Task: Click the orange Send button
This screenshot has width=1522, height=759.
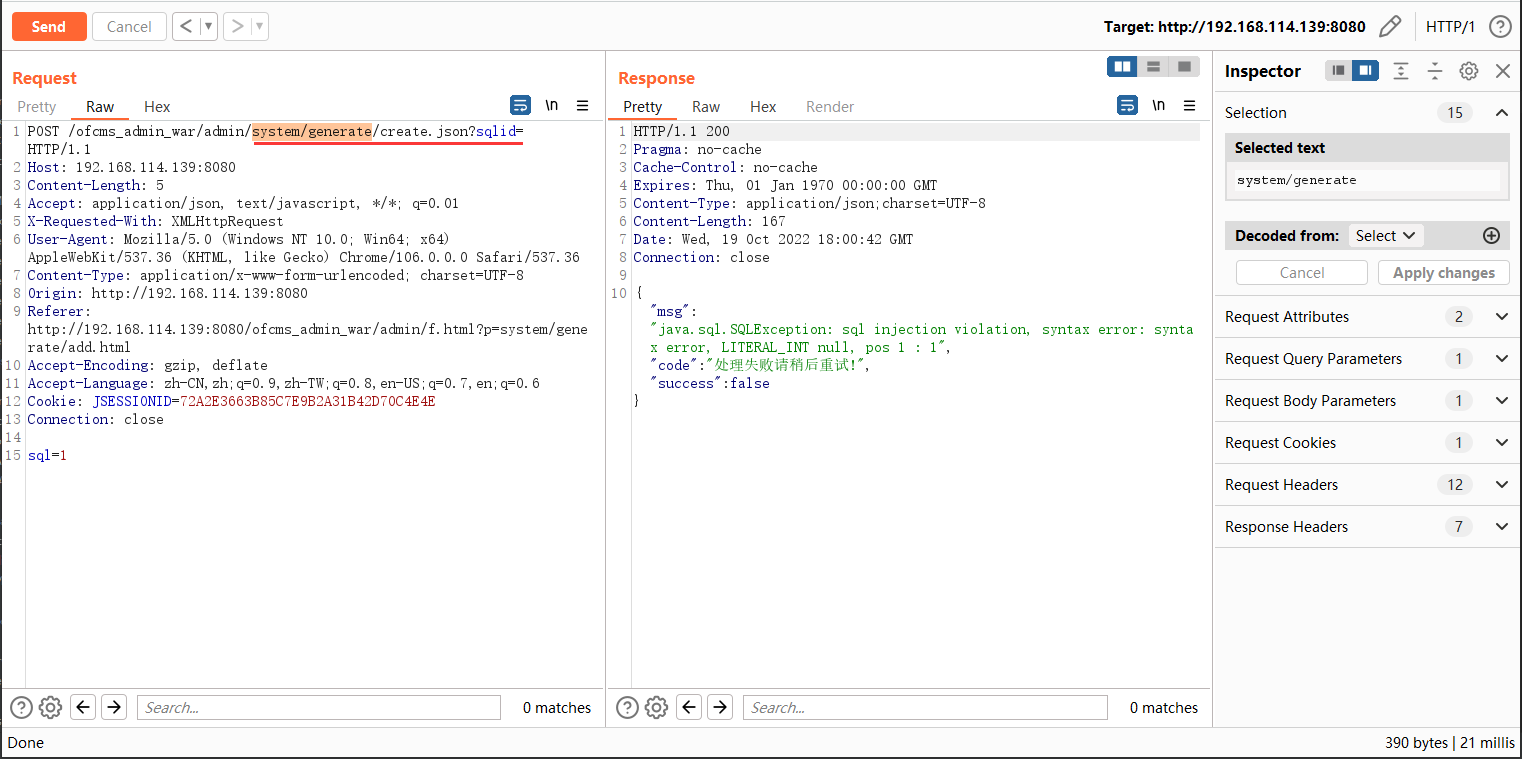Action: (x=49, y=27)
